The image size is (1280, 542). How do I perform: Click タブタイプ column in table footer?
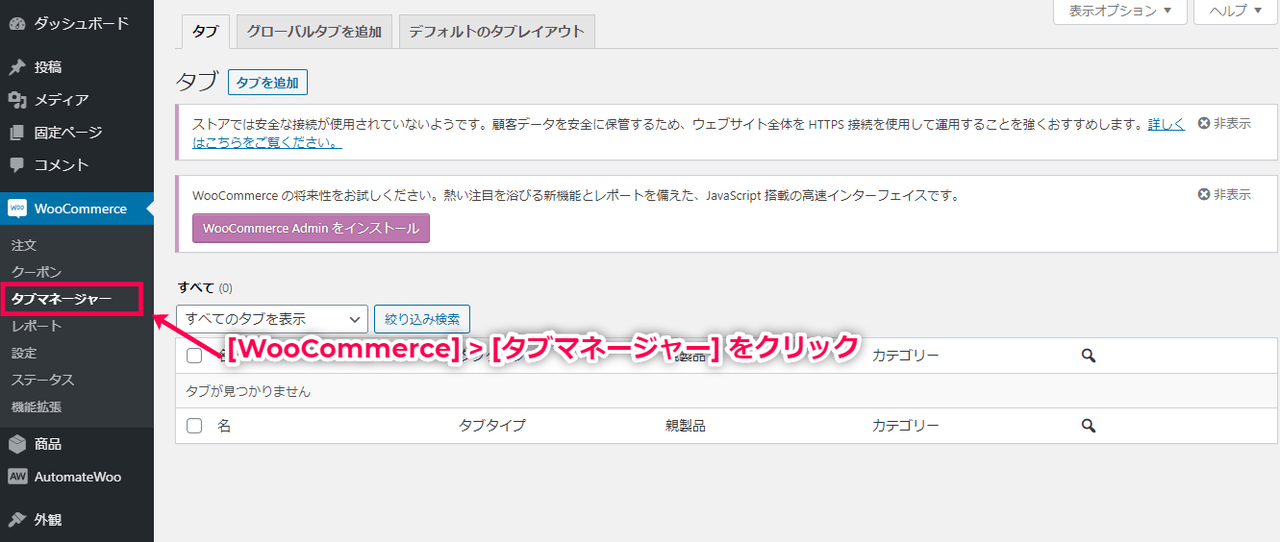click(x=492, y=425)
